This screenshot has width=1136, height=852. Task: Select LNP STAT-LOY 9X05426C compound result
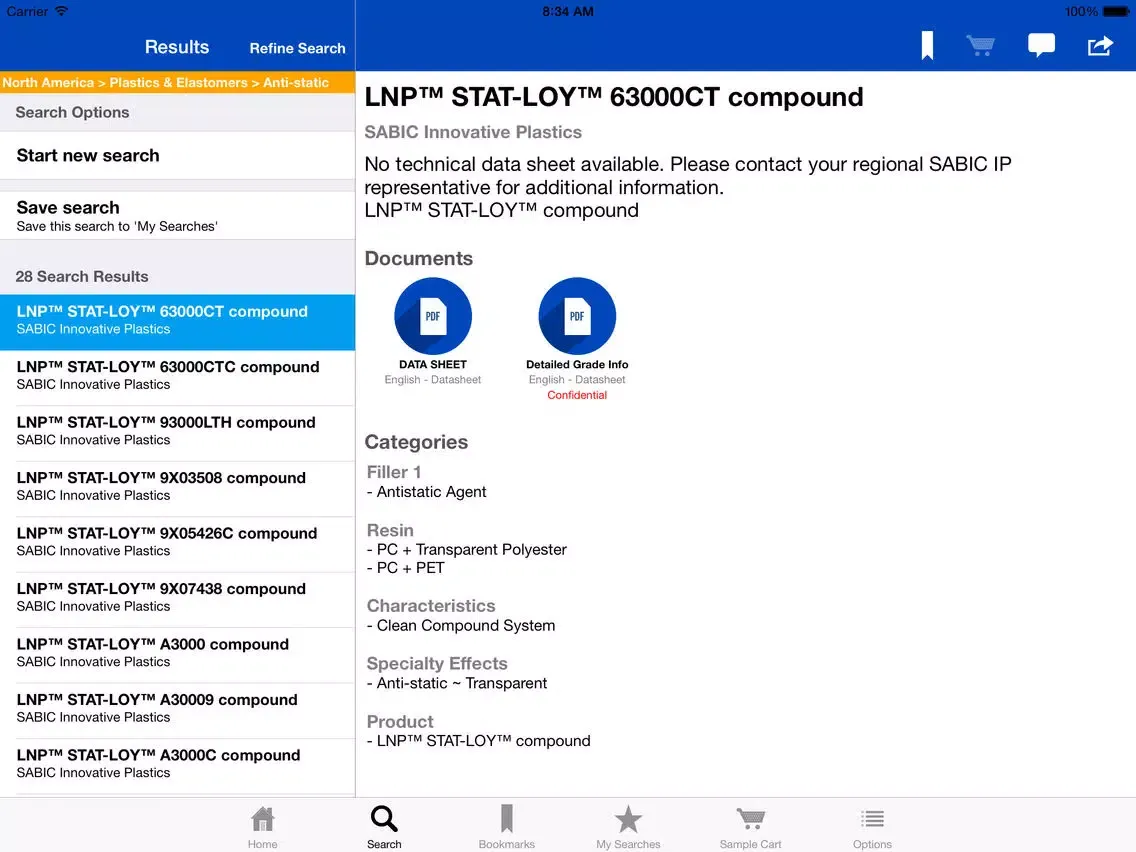coord(178,543)
